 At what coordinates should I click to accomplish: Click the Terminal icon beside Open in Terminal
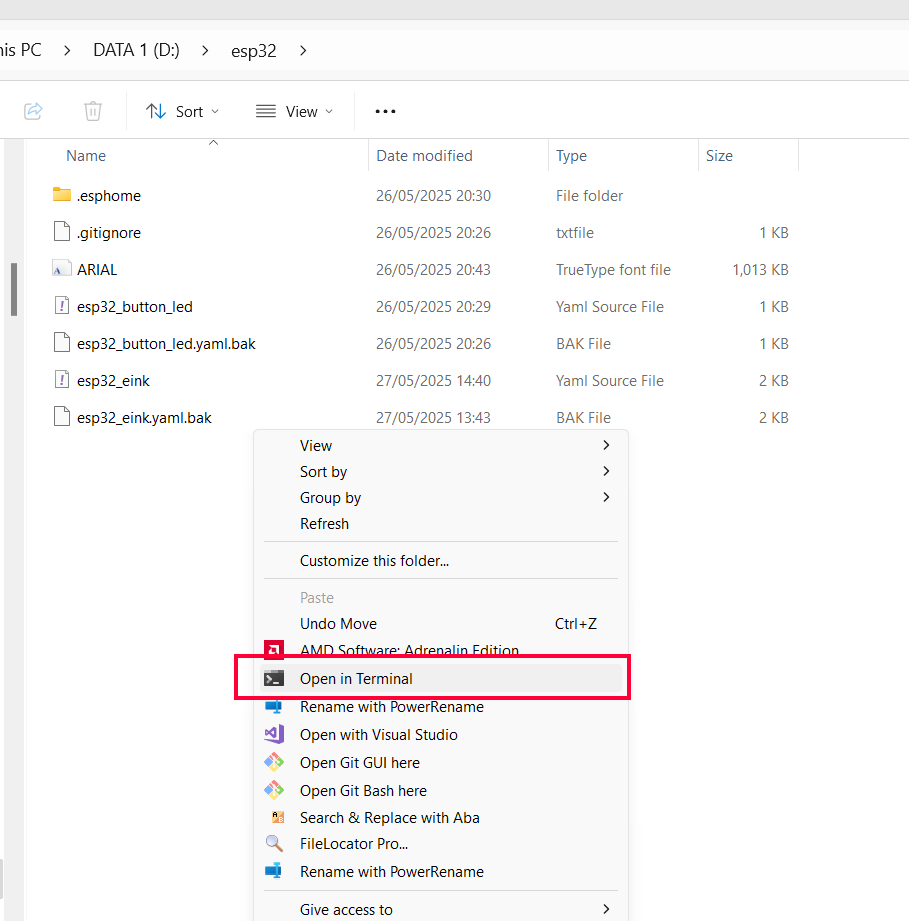click(274, 678)
